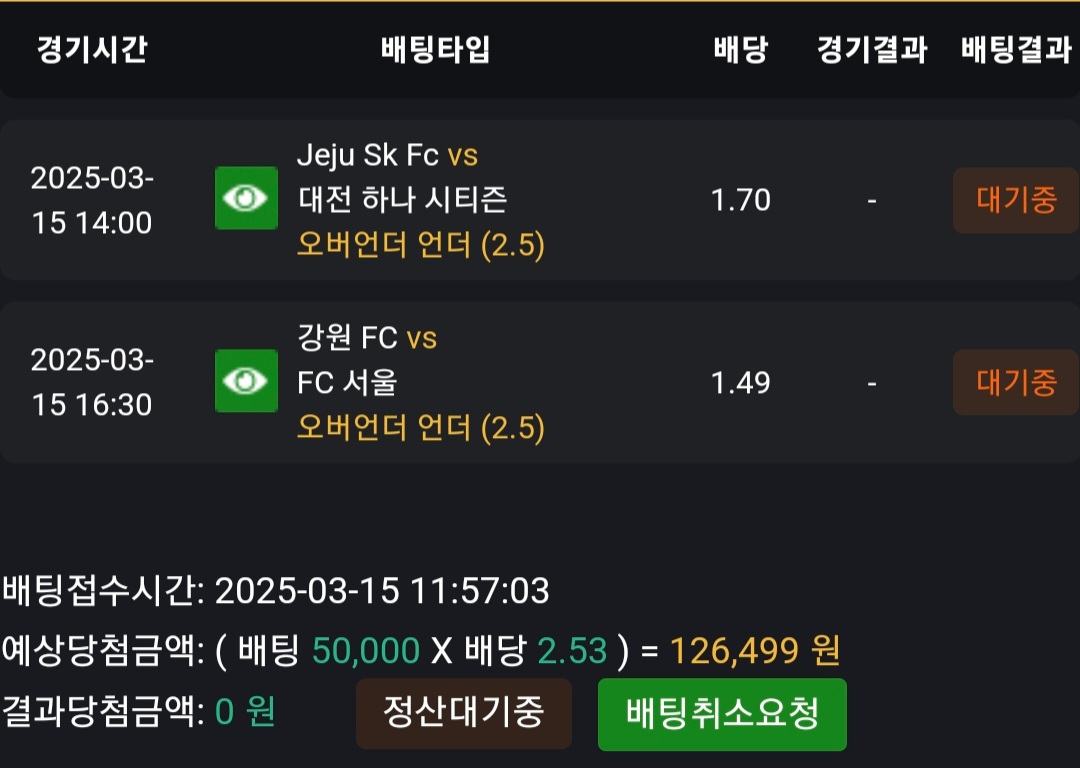Click the 대전 하나 시티즌 team name
The image size is (1080, 768).
click(x=402, y=200)
